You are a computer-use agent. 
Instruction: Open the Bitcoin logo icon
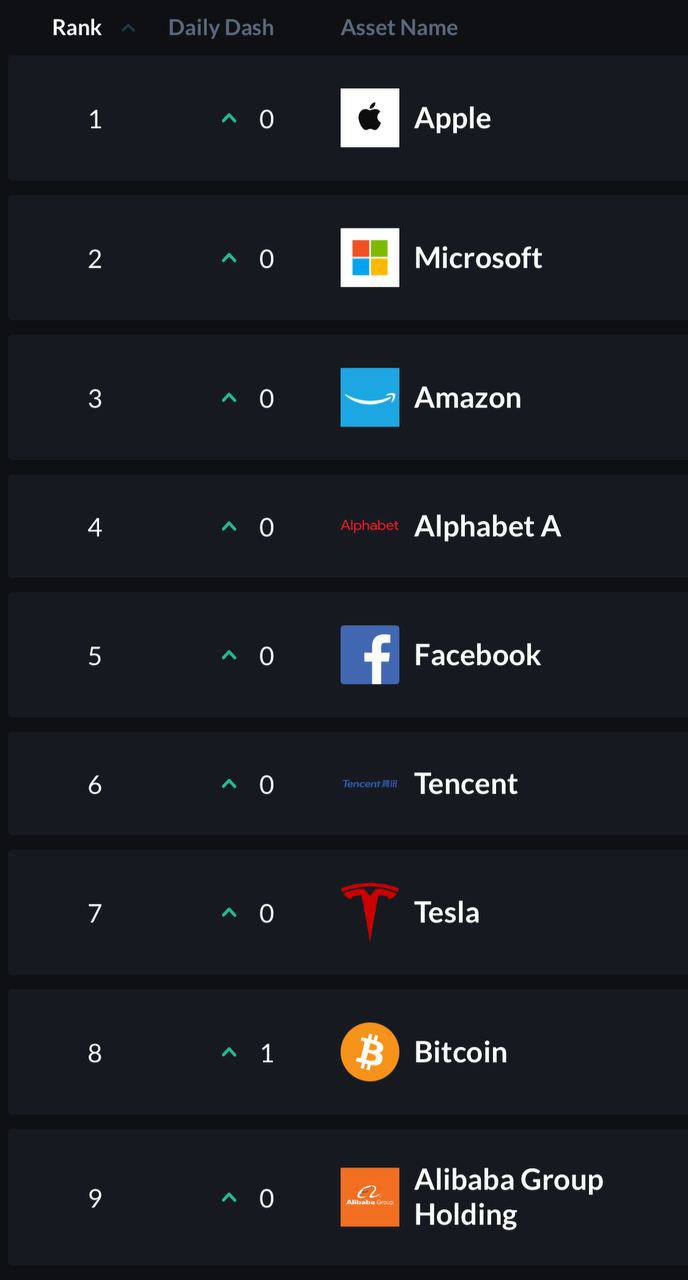click(370, 1052)
